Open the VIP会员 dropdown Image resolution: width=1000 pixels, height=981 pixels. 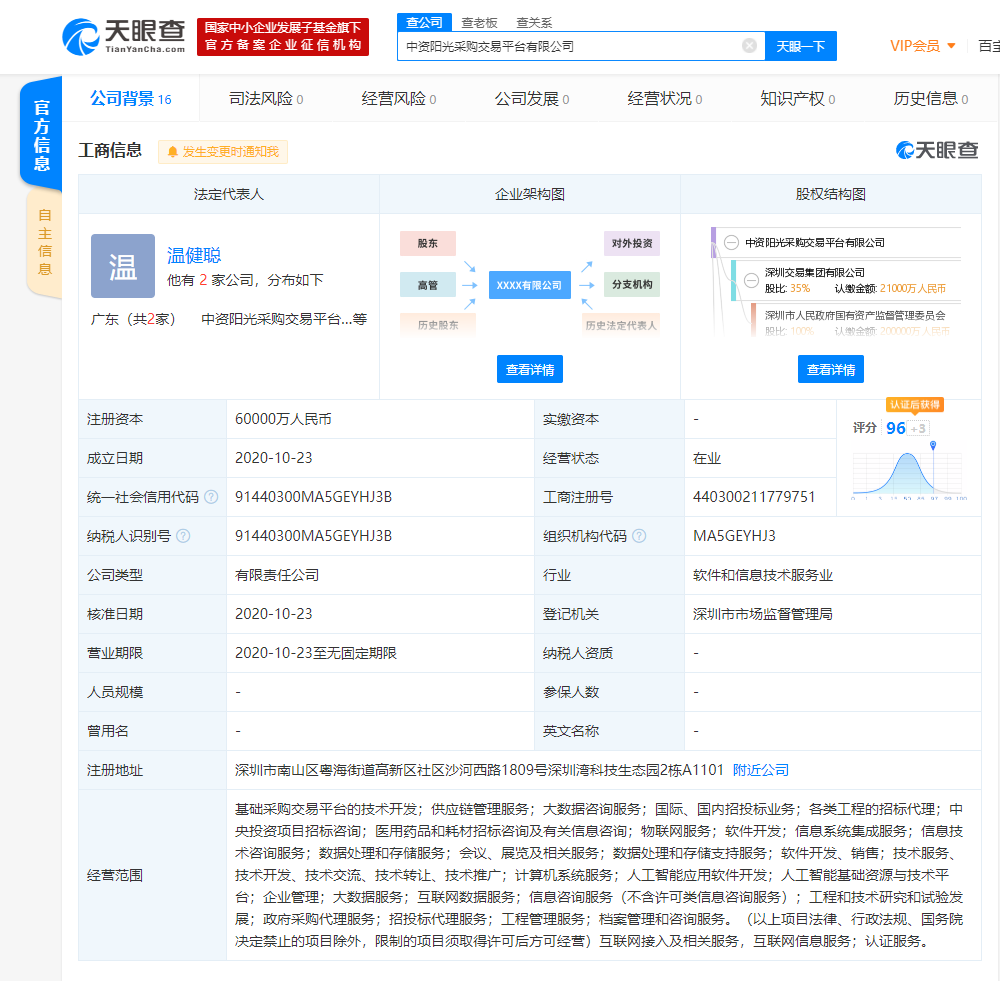point(922,46)
